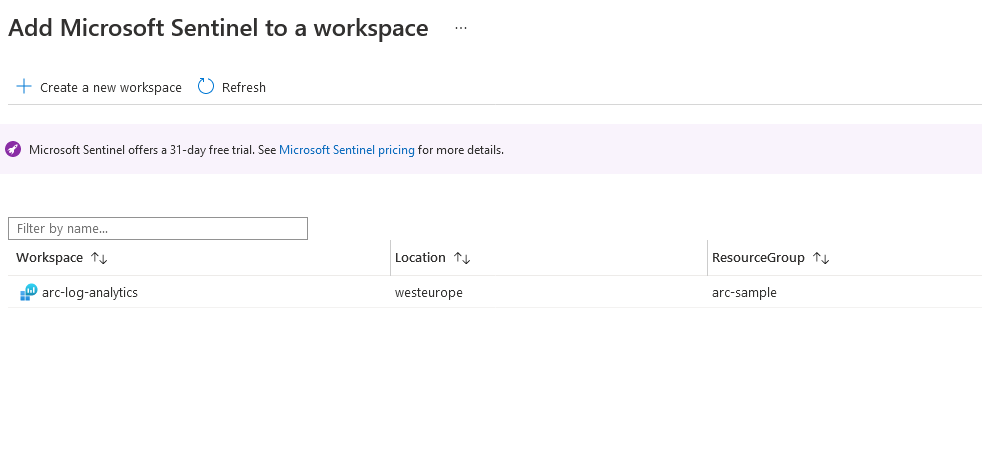Click the circular Refresh icon
Viewport: 982px width, 469px height.
(206, 86)
